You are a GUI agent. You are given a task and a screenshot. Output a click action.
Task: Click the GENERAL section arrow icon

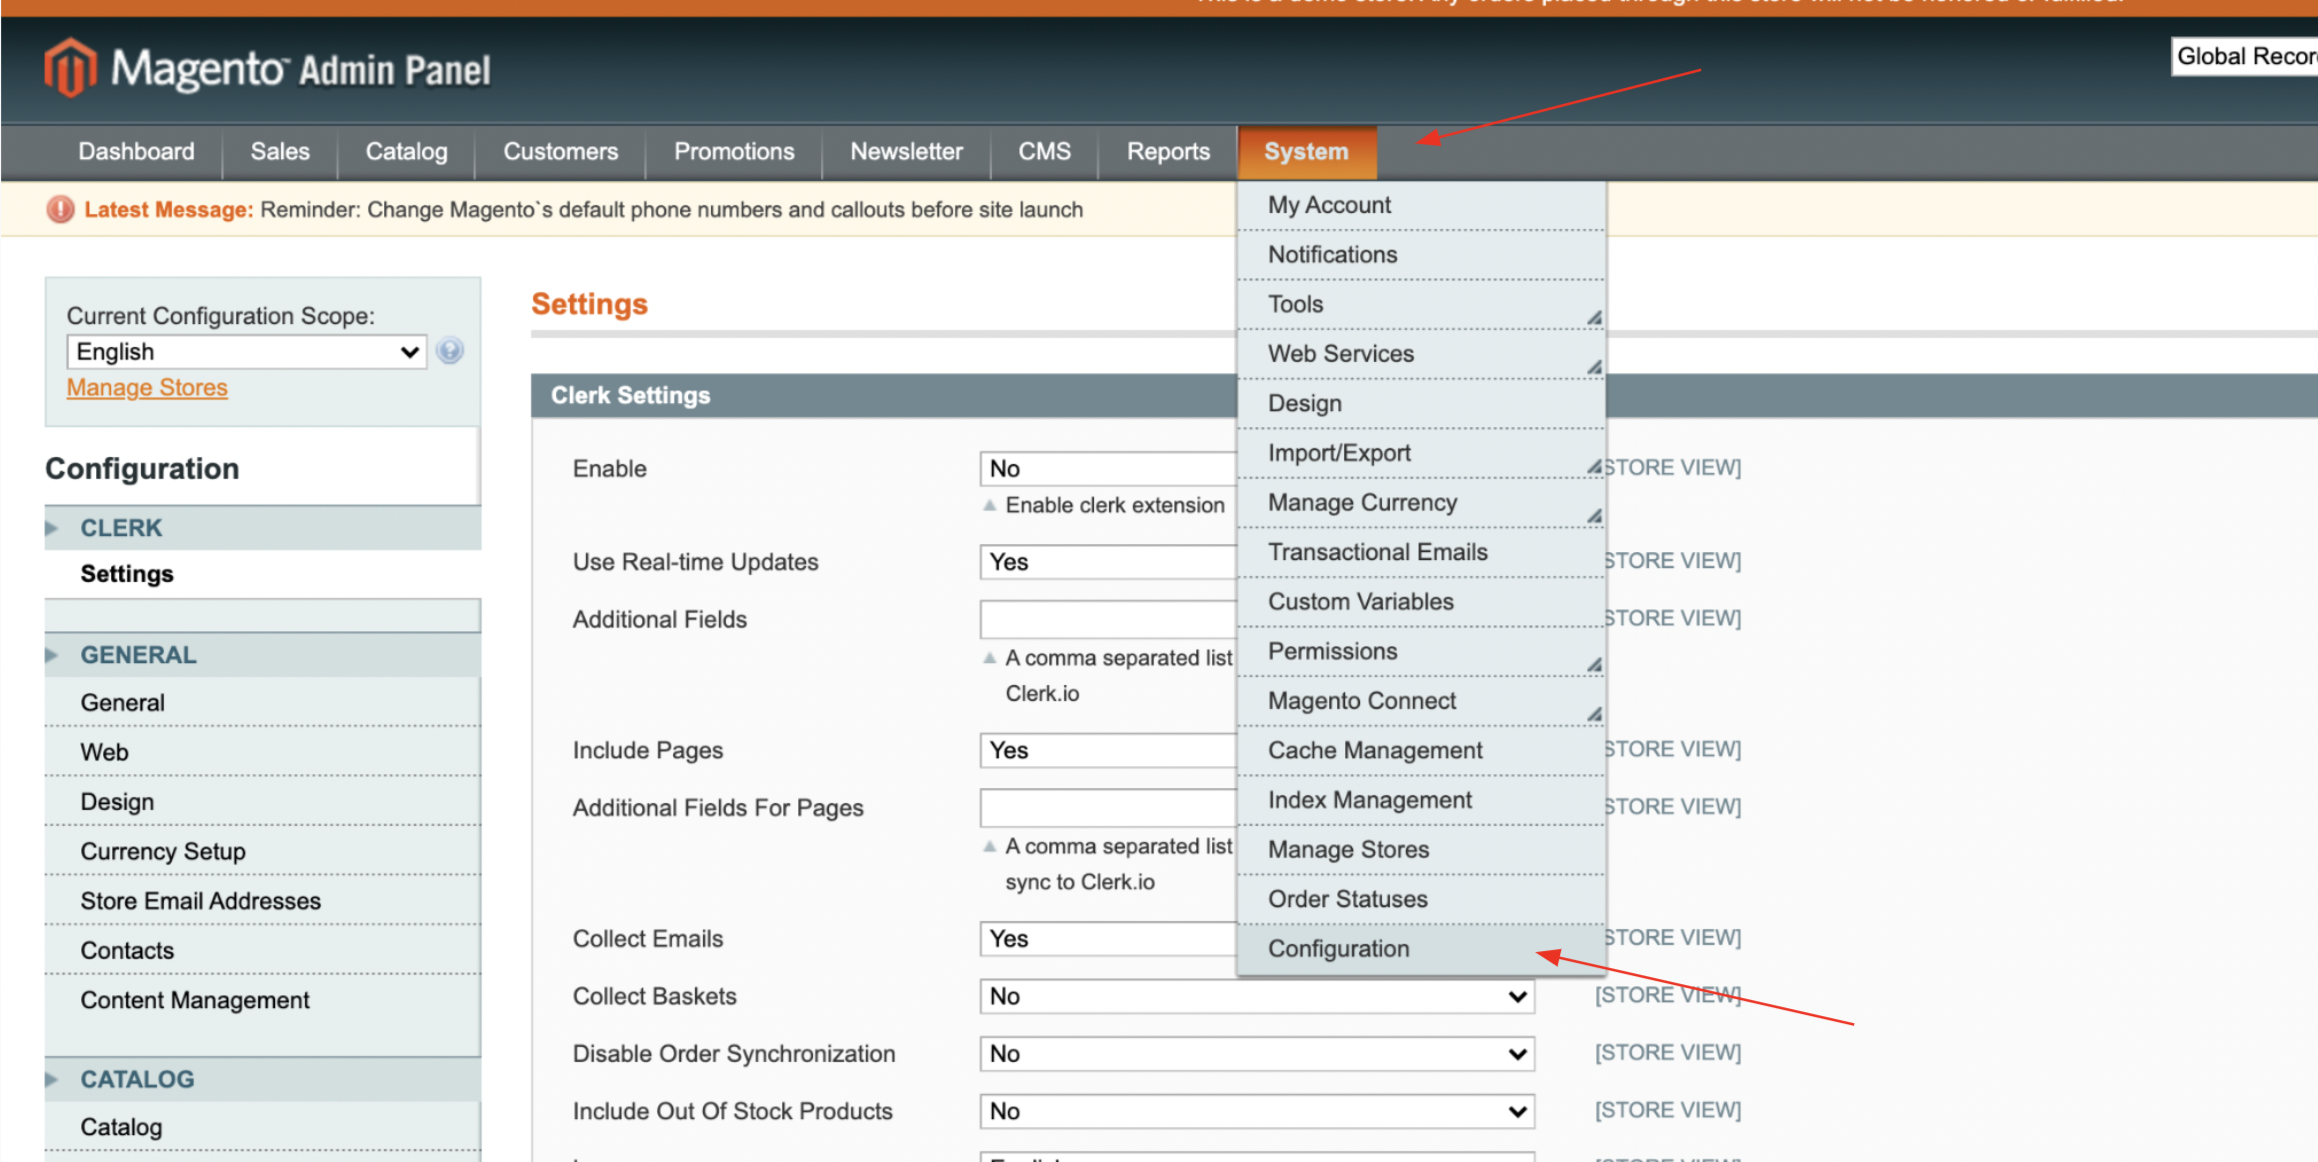click(x=52, y=655)
